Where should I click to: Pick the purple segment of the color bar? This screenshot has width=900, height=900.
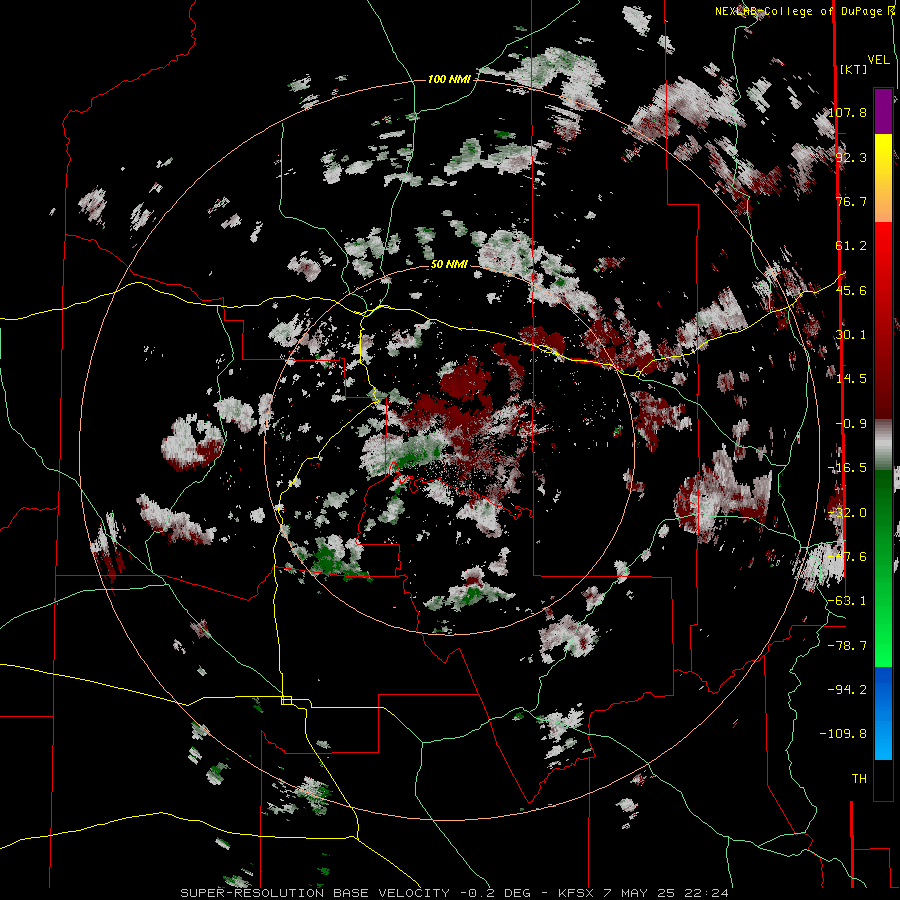click(883, 111)
